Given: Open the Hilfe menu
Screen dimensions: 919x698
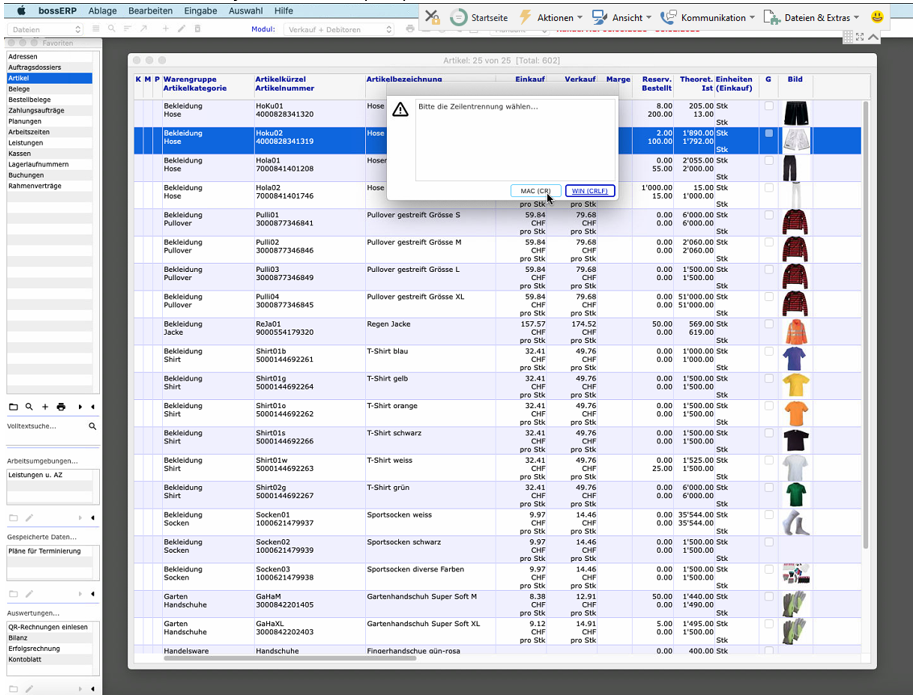Looking at the screenshot, I should coord(284,10).
